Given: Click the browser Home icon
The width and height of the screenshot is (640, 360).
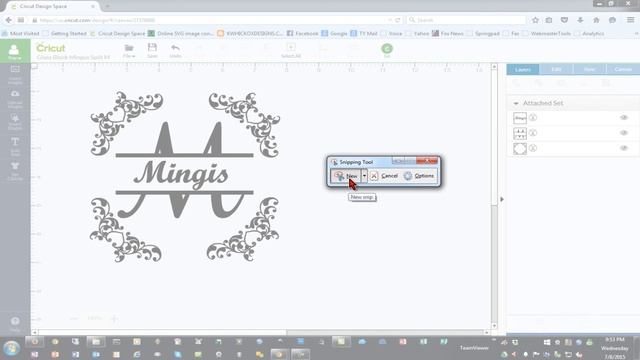Looking at the screenshot, I should click(x=596, y=20).
